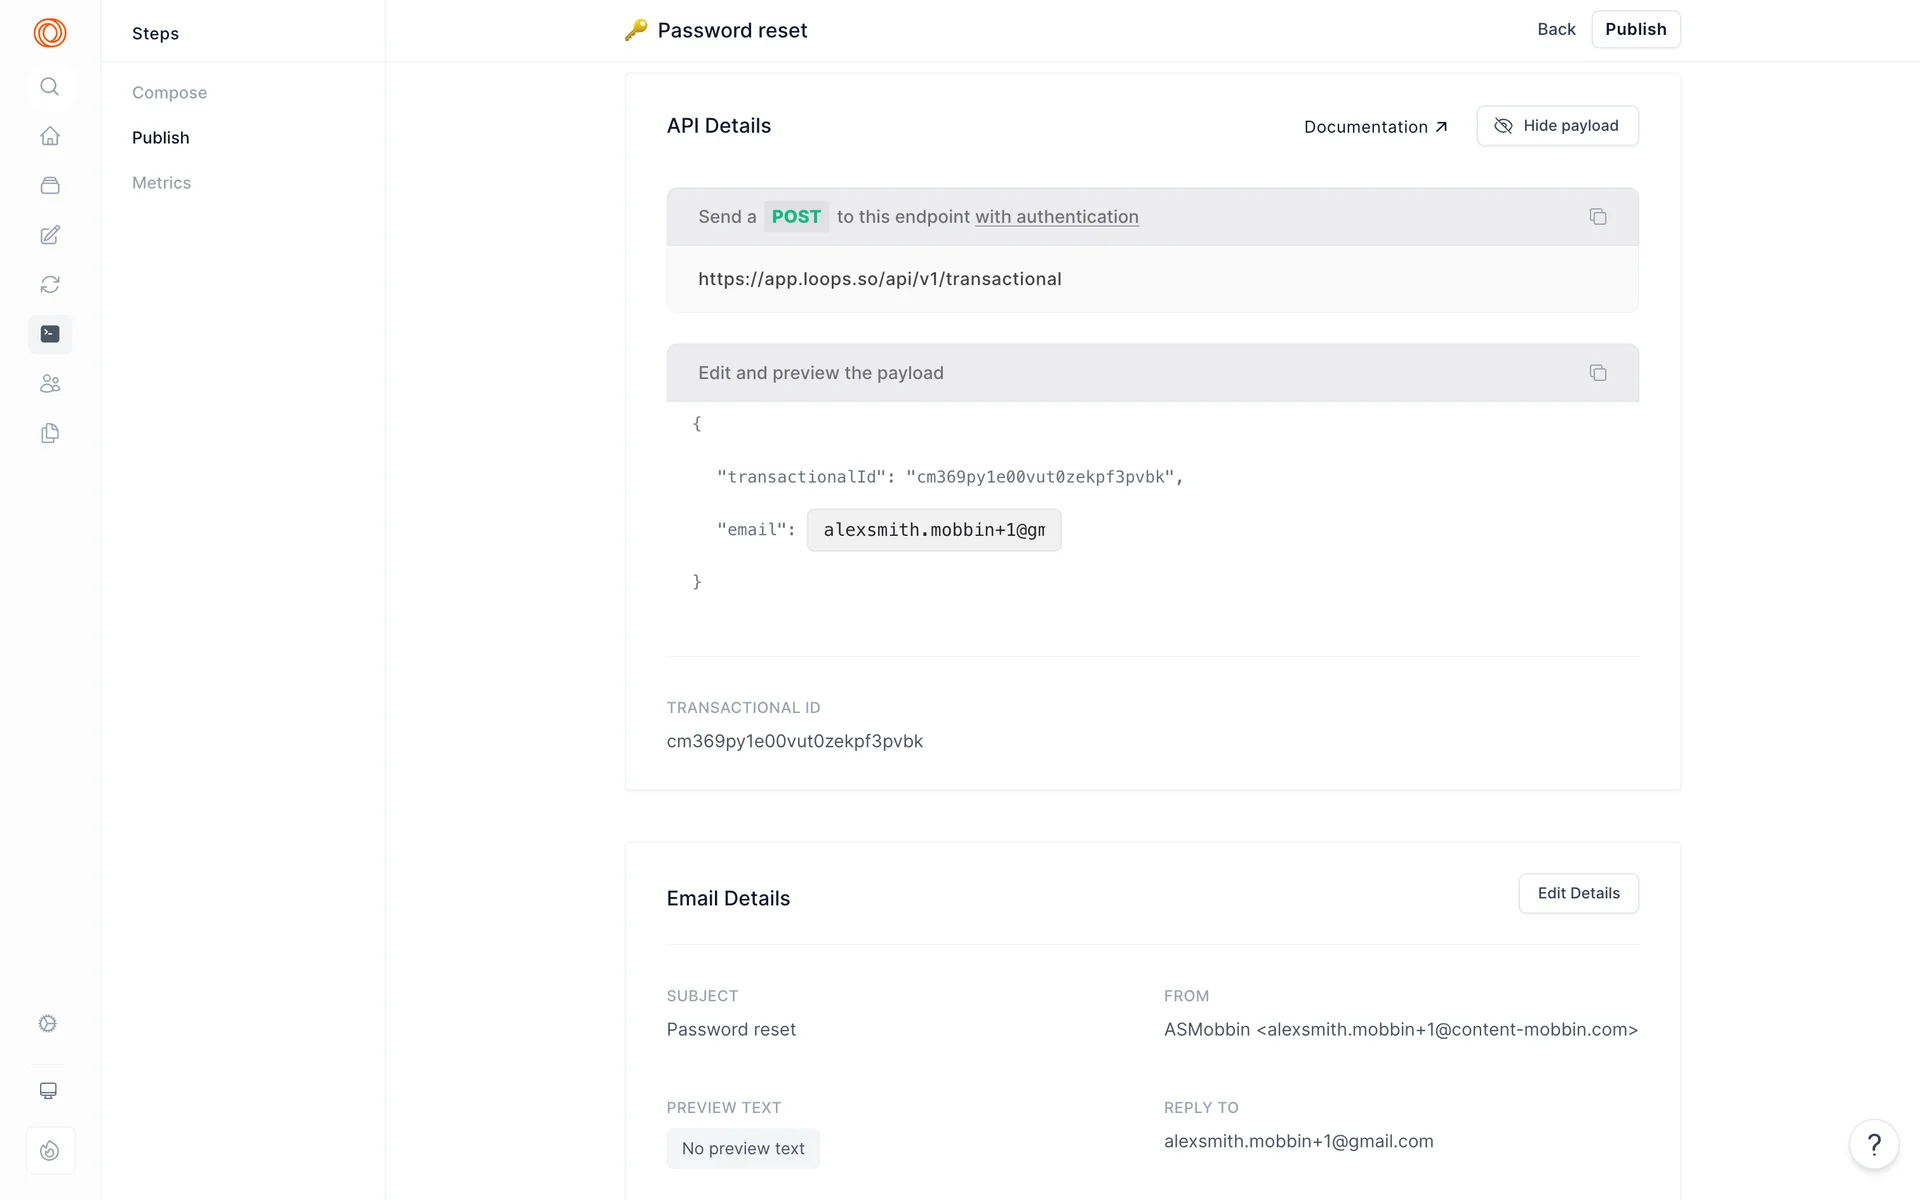Viewport: 1920px width, 1200px height.
Task: Open Loops refresh-arrows sidebar icon
Action: [50, 285]
